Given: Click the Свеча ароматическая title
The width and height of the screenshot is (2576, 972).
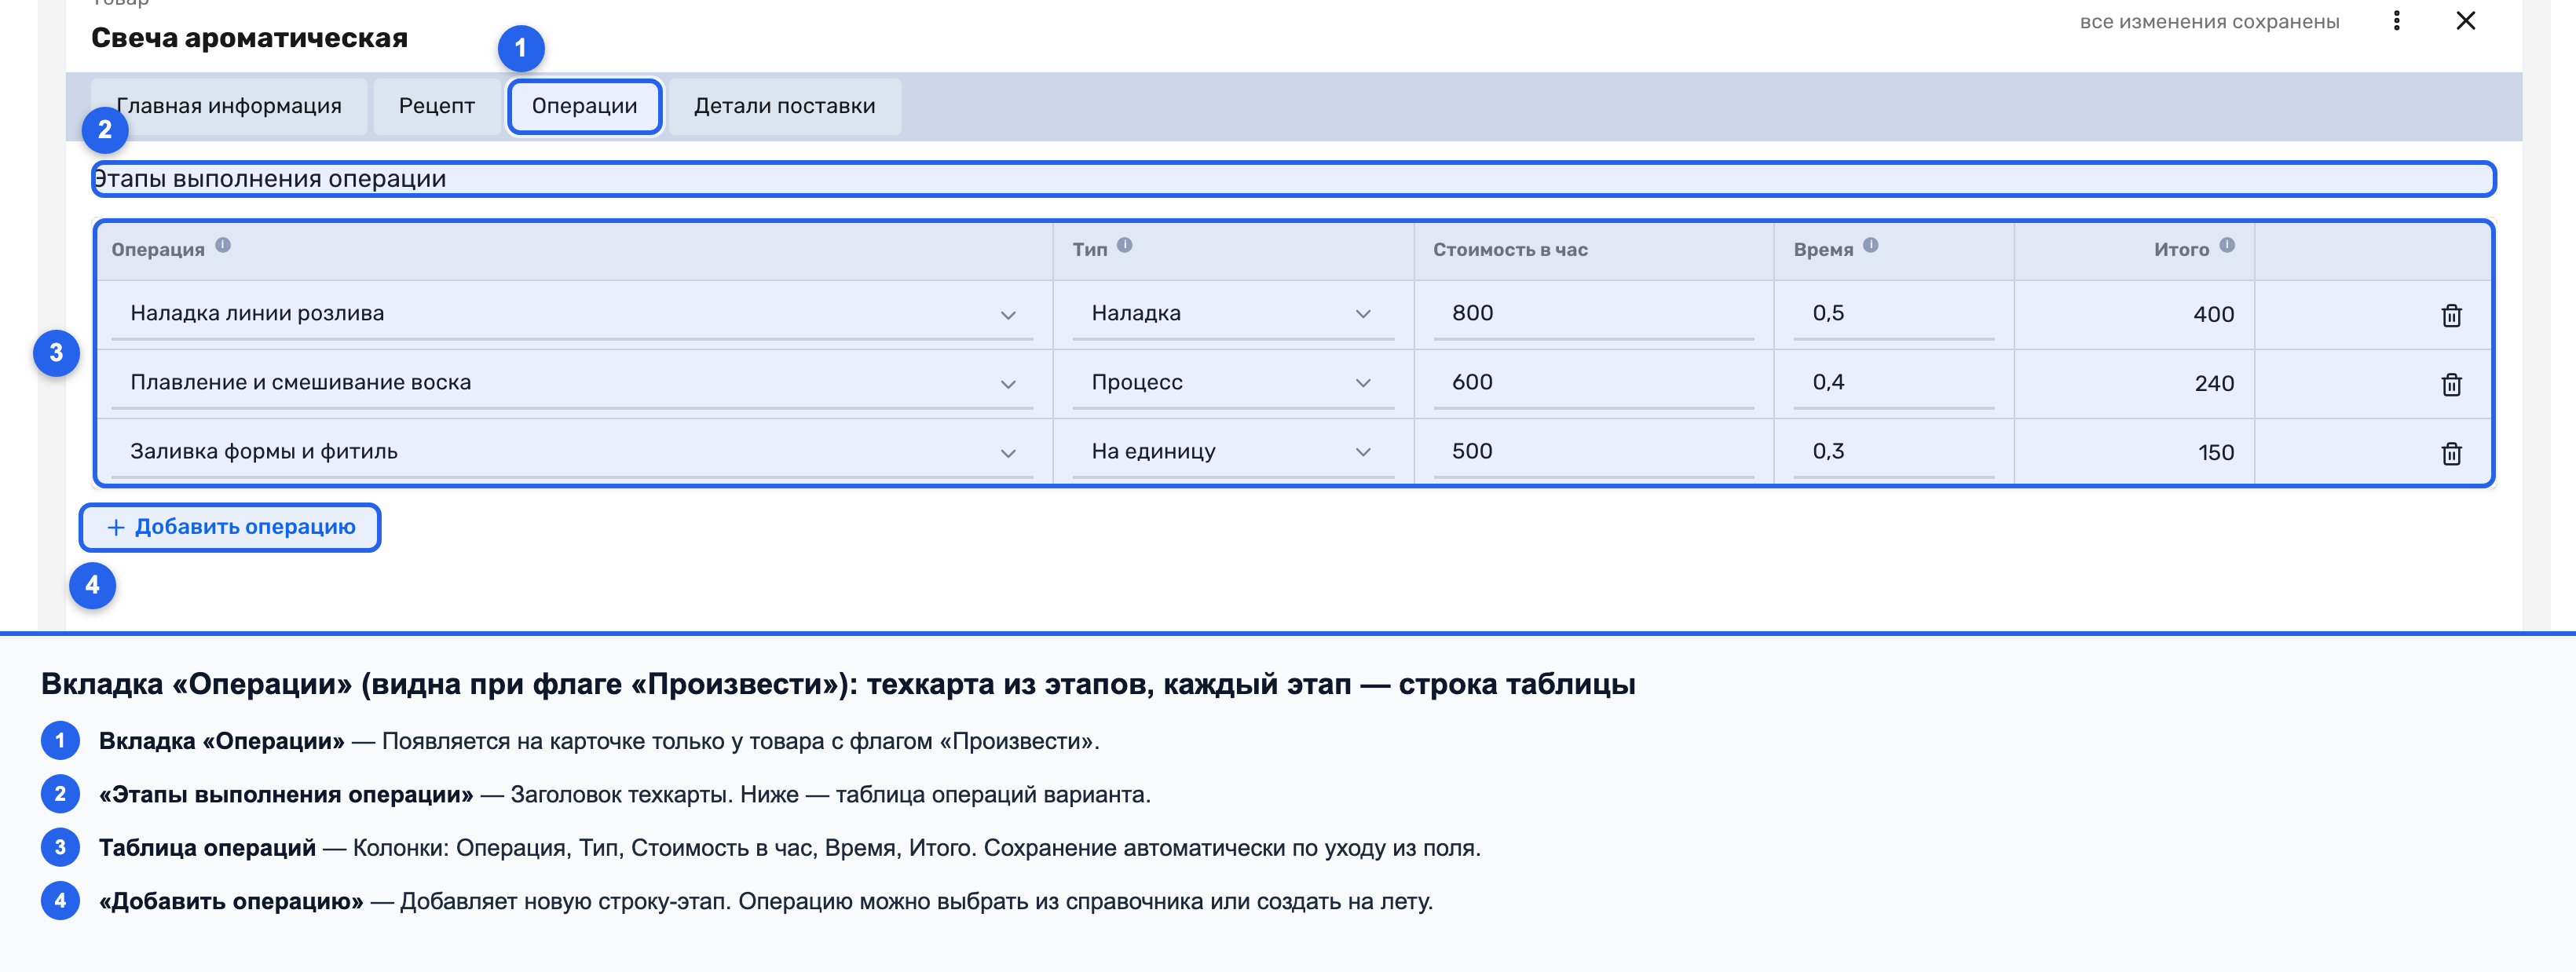Looking at the screenshot, I should click(250, 38).
